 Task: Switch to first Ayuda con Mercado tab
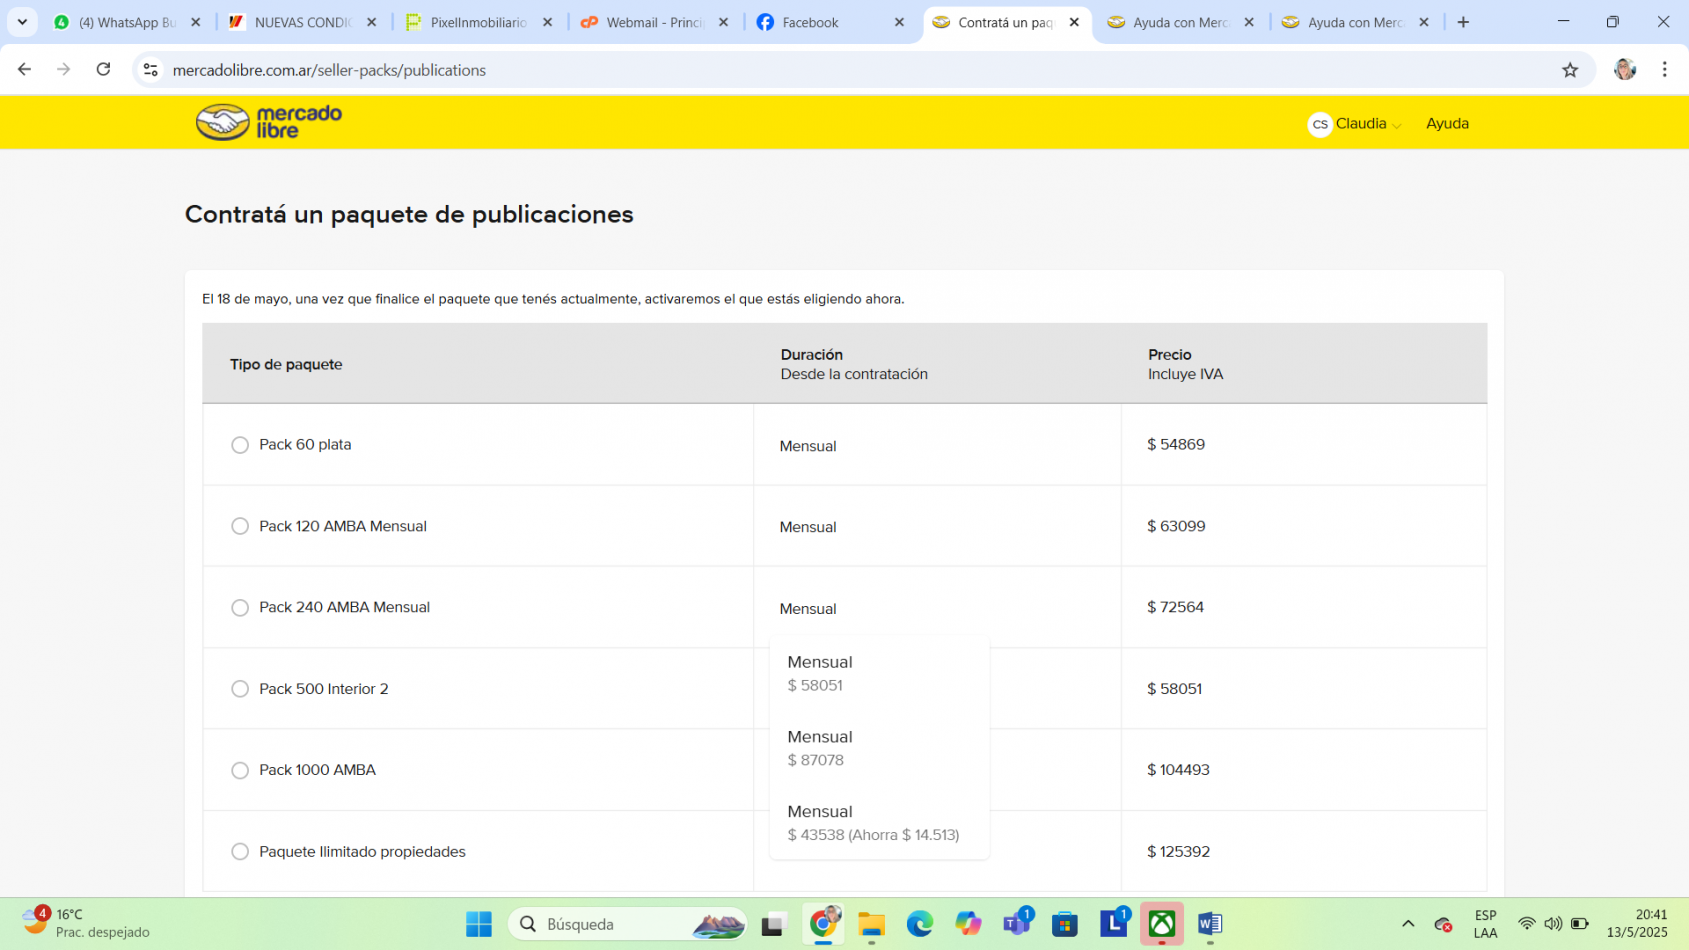pyautogui.click(x=1180, y=22)
